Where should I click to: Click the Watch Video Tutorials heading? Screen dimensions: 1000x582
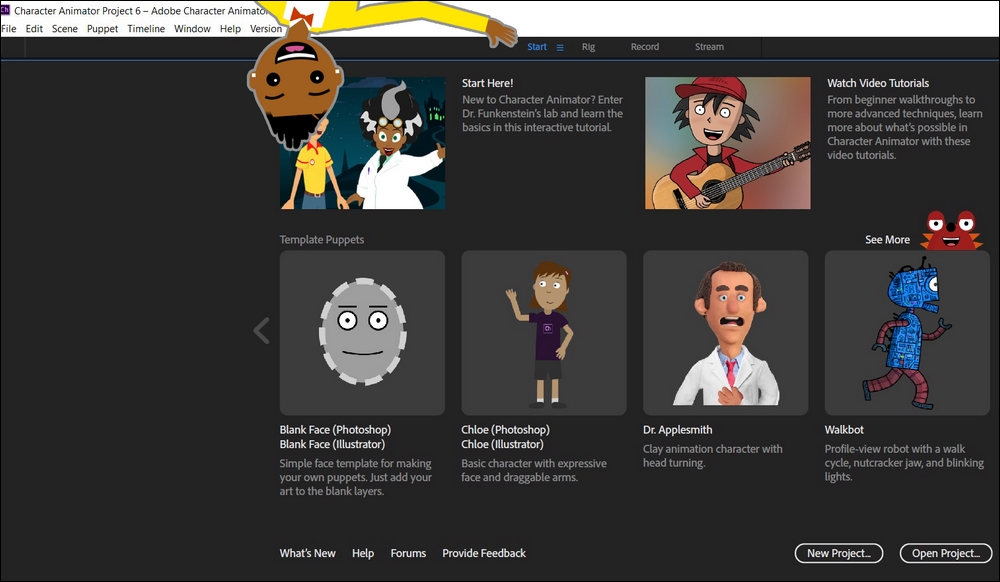click(878, 84)
